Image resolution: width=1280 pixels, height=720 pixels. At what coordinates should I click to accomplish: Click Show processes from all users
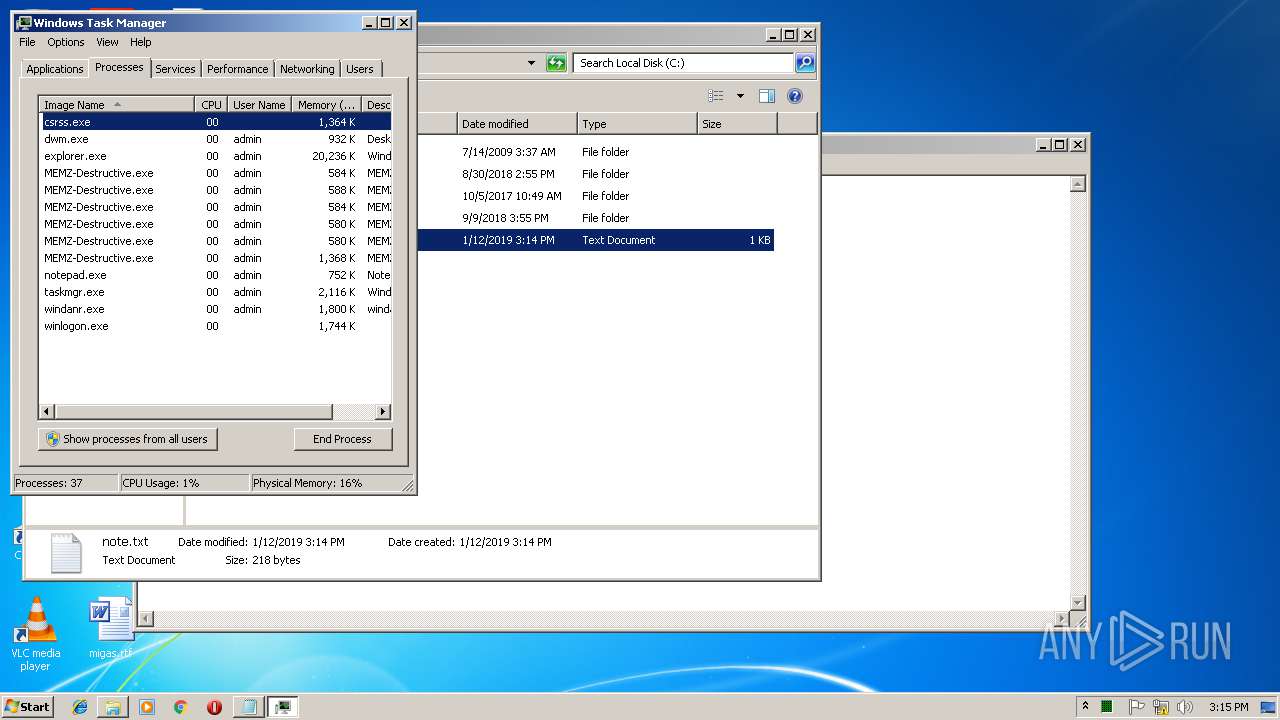(128, 439)
